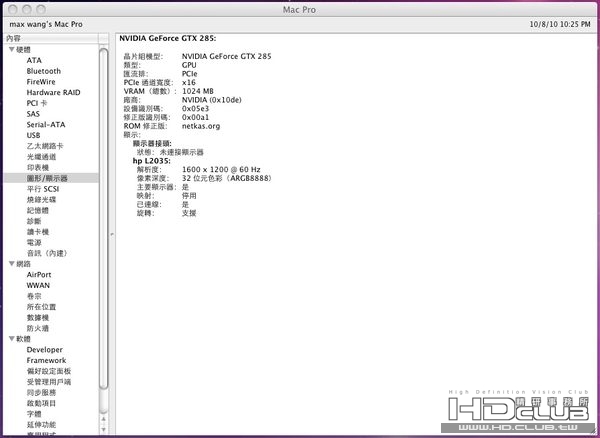600x438 pixels.
Task: Click vendor value NVIDIA (0x10de)
Action: [212, 100]
